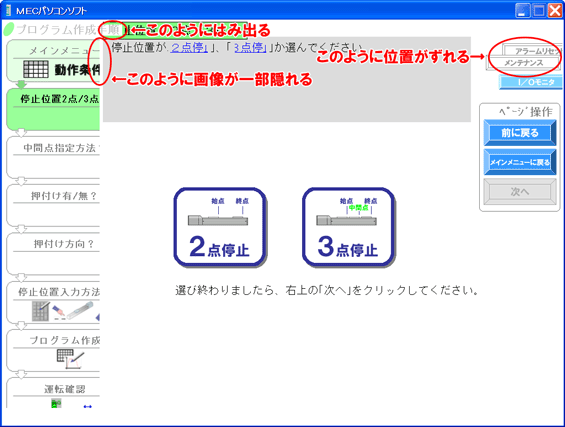Click the grid icon beside 動作条件
The image size is (565, 427).
(x=36, y=69)
